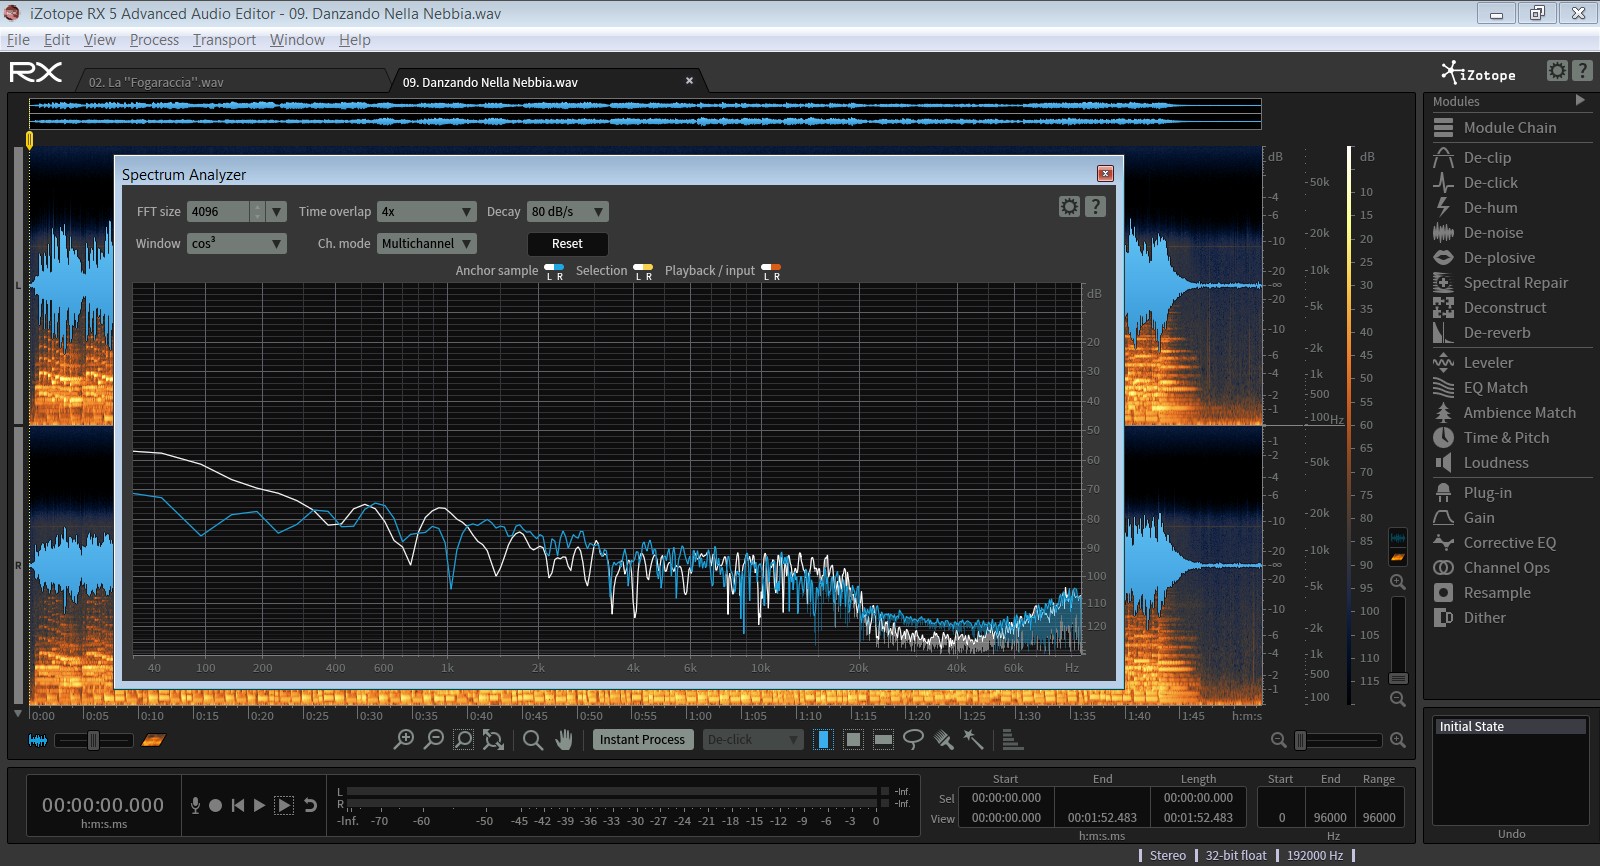Select the magic wand tool
1600x866 pixels.
pos(973,740)
